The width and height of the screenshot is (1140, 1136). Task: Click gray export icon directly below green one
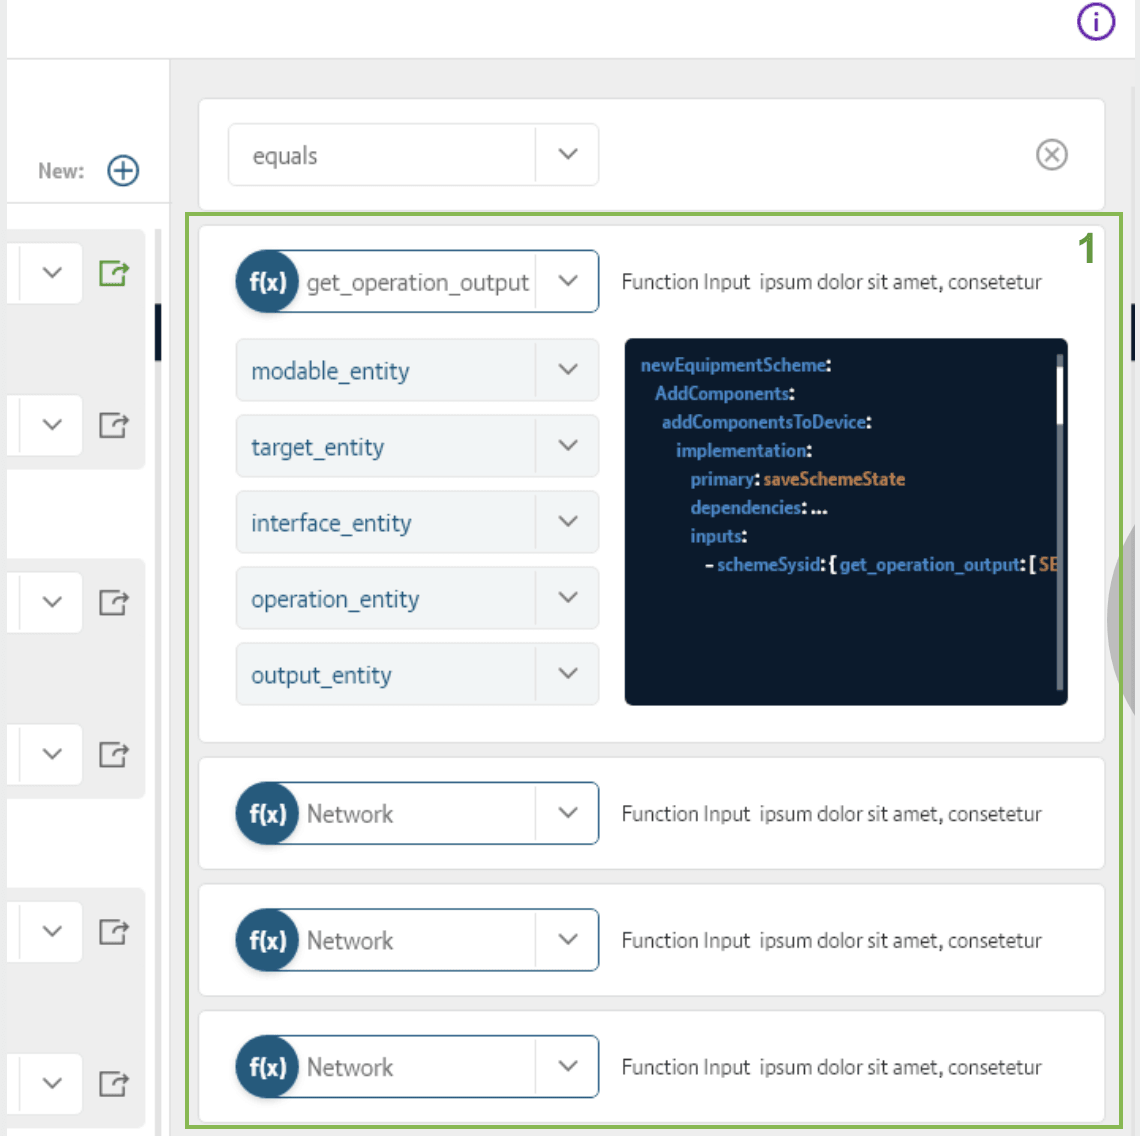[114, 425]
